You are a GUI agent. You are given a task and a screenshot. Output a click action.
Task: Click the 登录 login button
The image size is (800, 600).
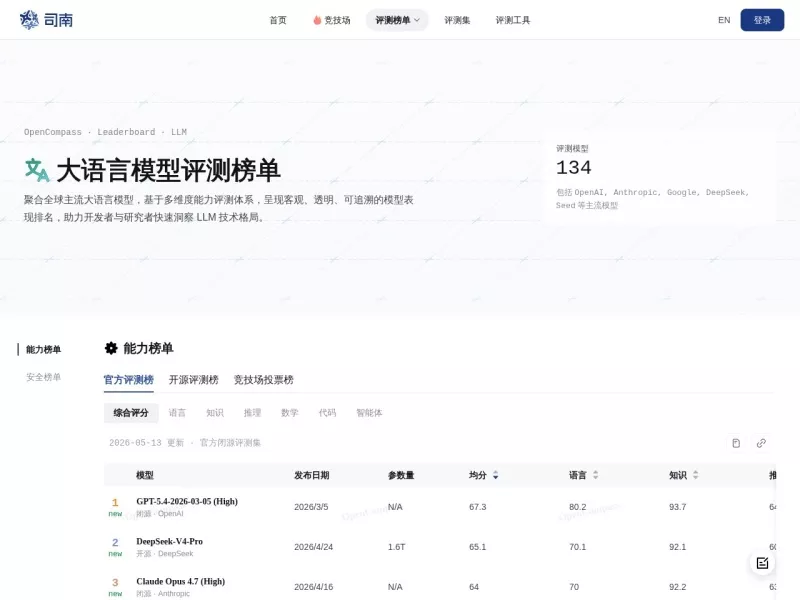coord(762,20)
